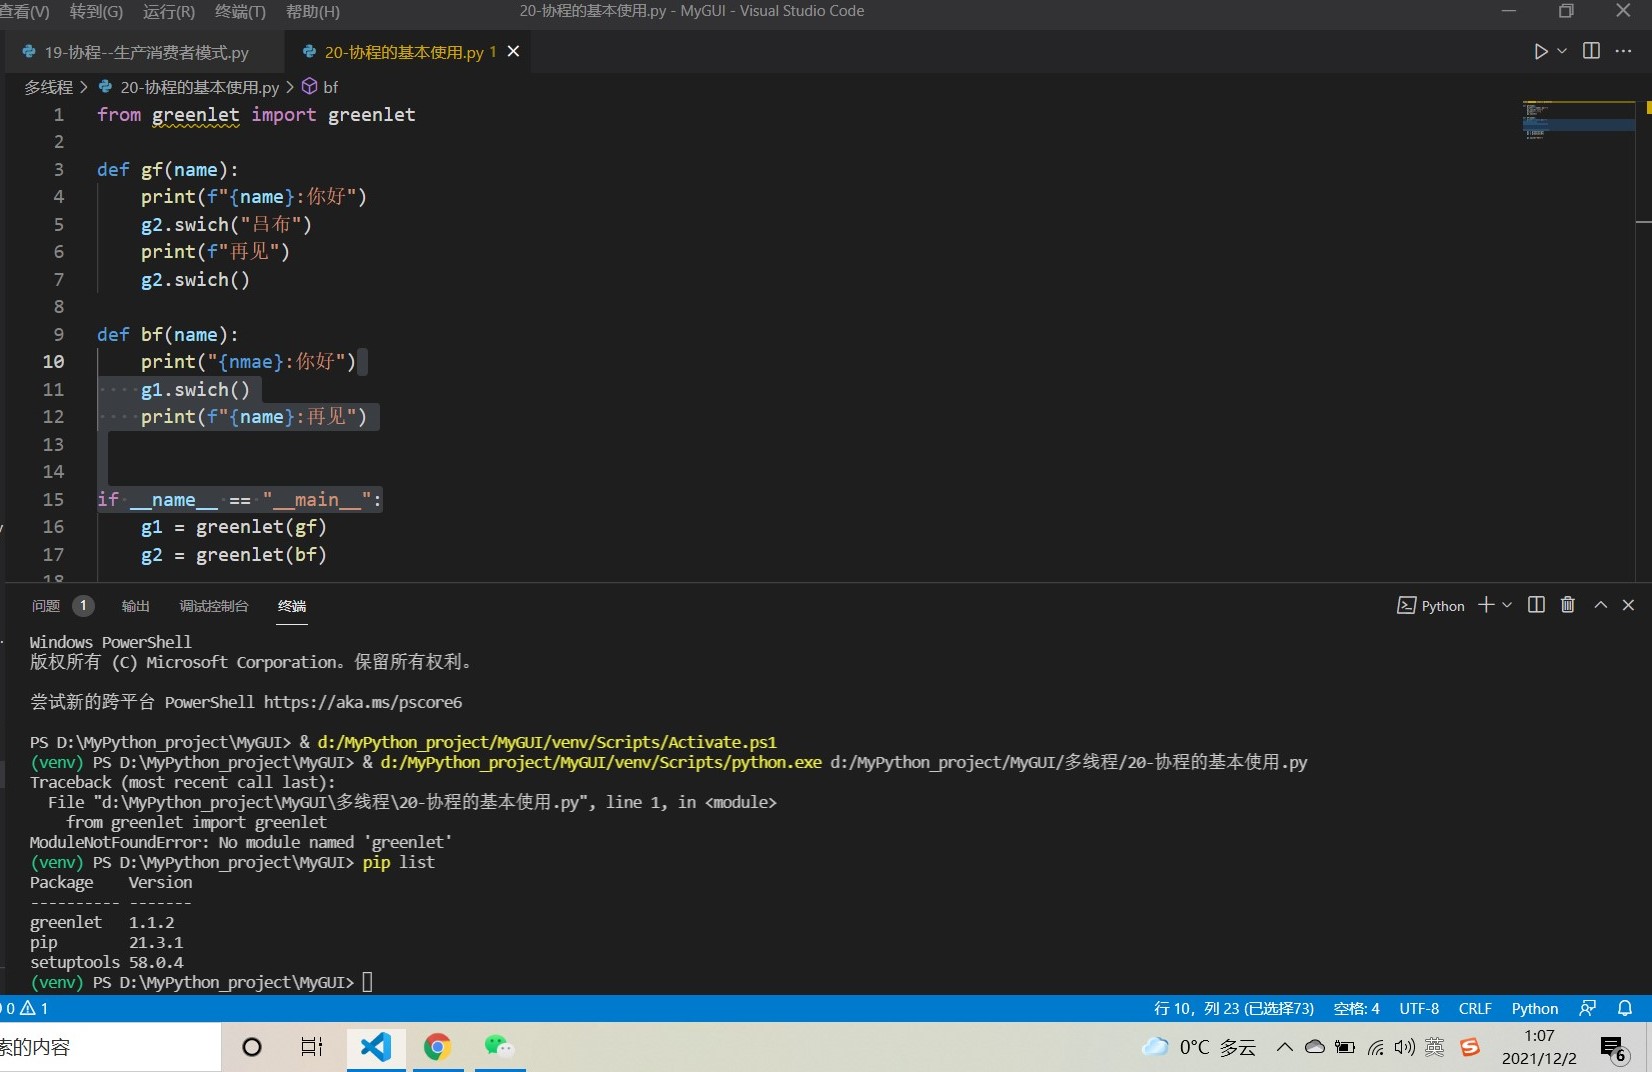Image resolution: width=1652 pixels, height=1072 pixels.
Task: Close the terminal panel
Action: pyautogui.click(x=1628, y=605)
